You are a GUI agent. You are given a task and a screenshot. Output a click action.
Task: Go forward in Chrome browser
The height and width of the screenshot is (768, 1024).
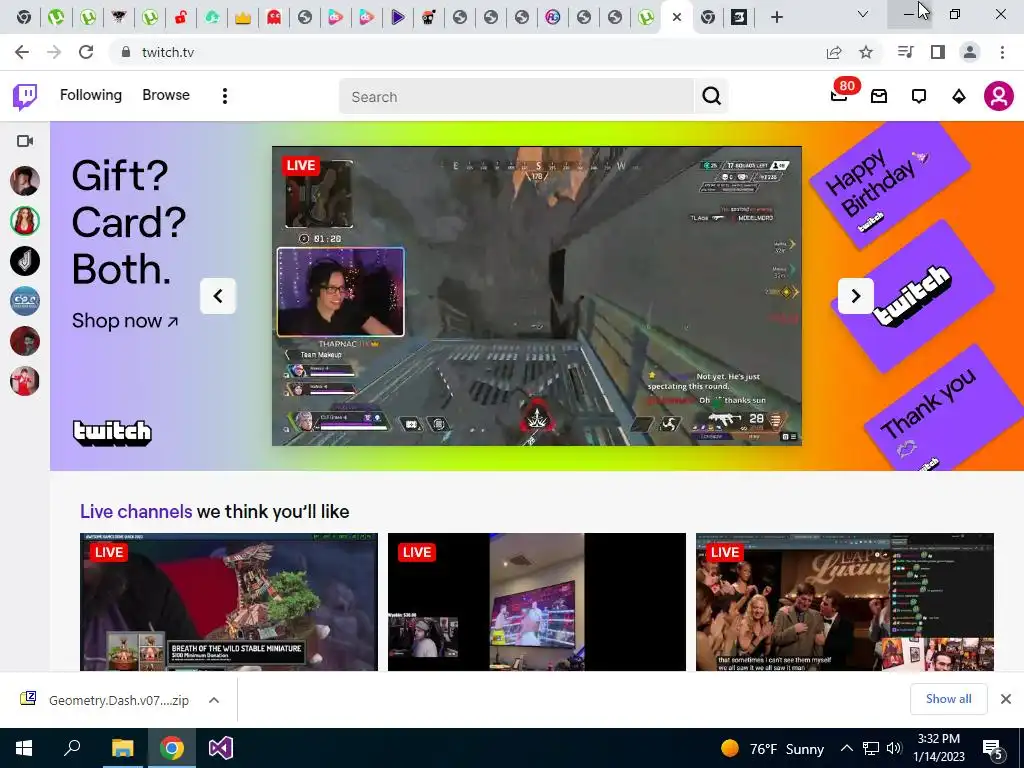coord(54,52)
